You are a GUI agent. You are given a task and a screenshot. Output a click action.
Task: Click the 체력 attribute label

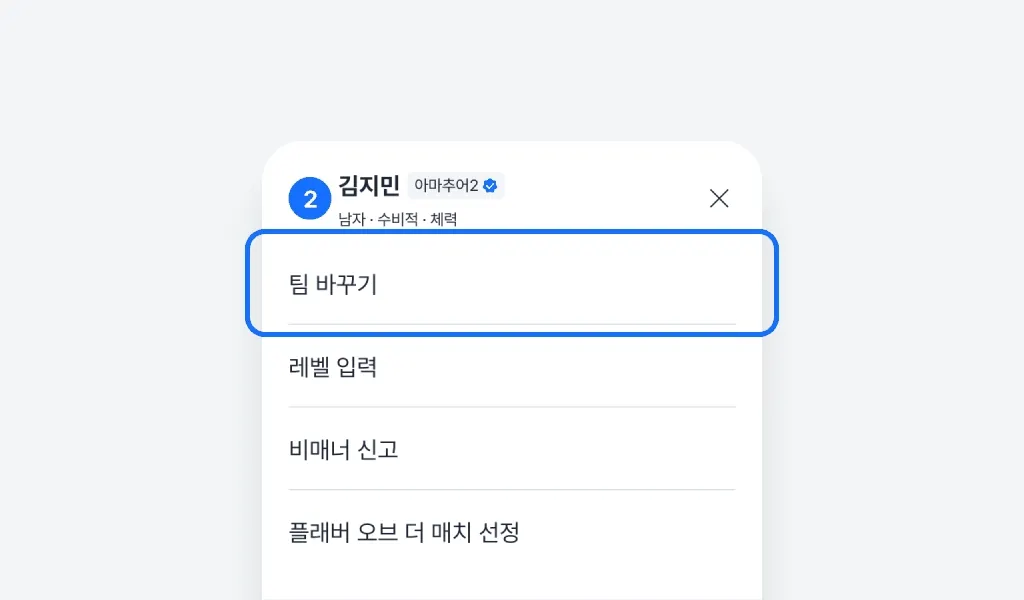444,218
